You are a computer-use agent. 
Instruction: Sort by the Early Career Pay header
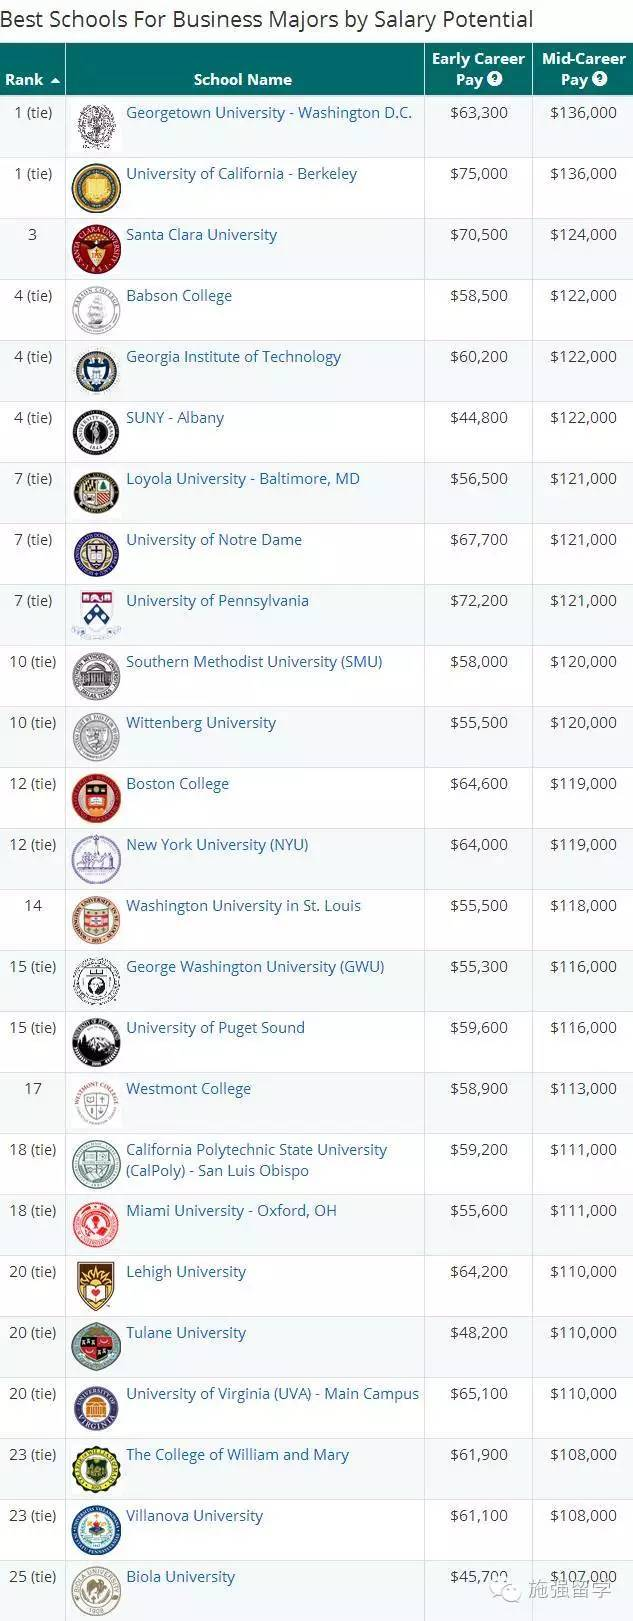[x=478, y=69]
